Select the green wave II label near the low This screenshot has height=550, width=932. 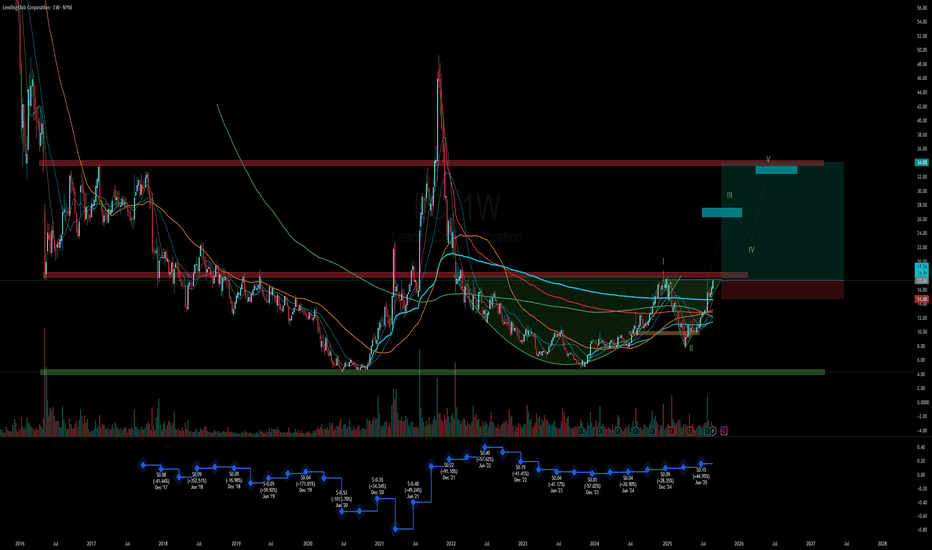coord(691,348)
